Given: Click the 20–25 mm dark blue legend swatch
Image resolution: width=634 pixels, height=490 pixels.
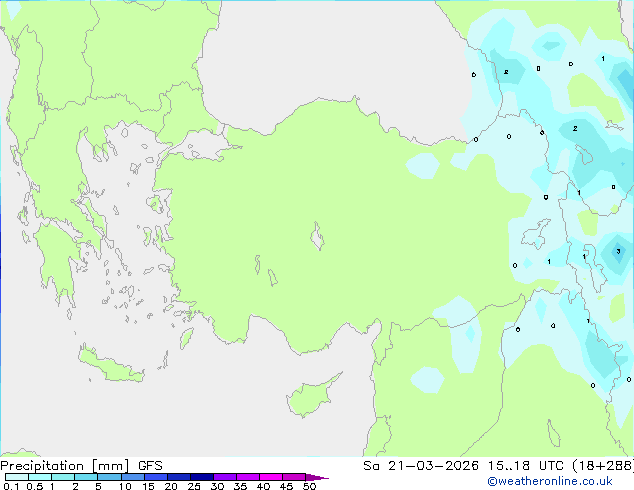Looking at the screenshot, I should 178,477.
